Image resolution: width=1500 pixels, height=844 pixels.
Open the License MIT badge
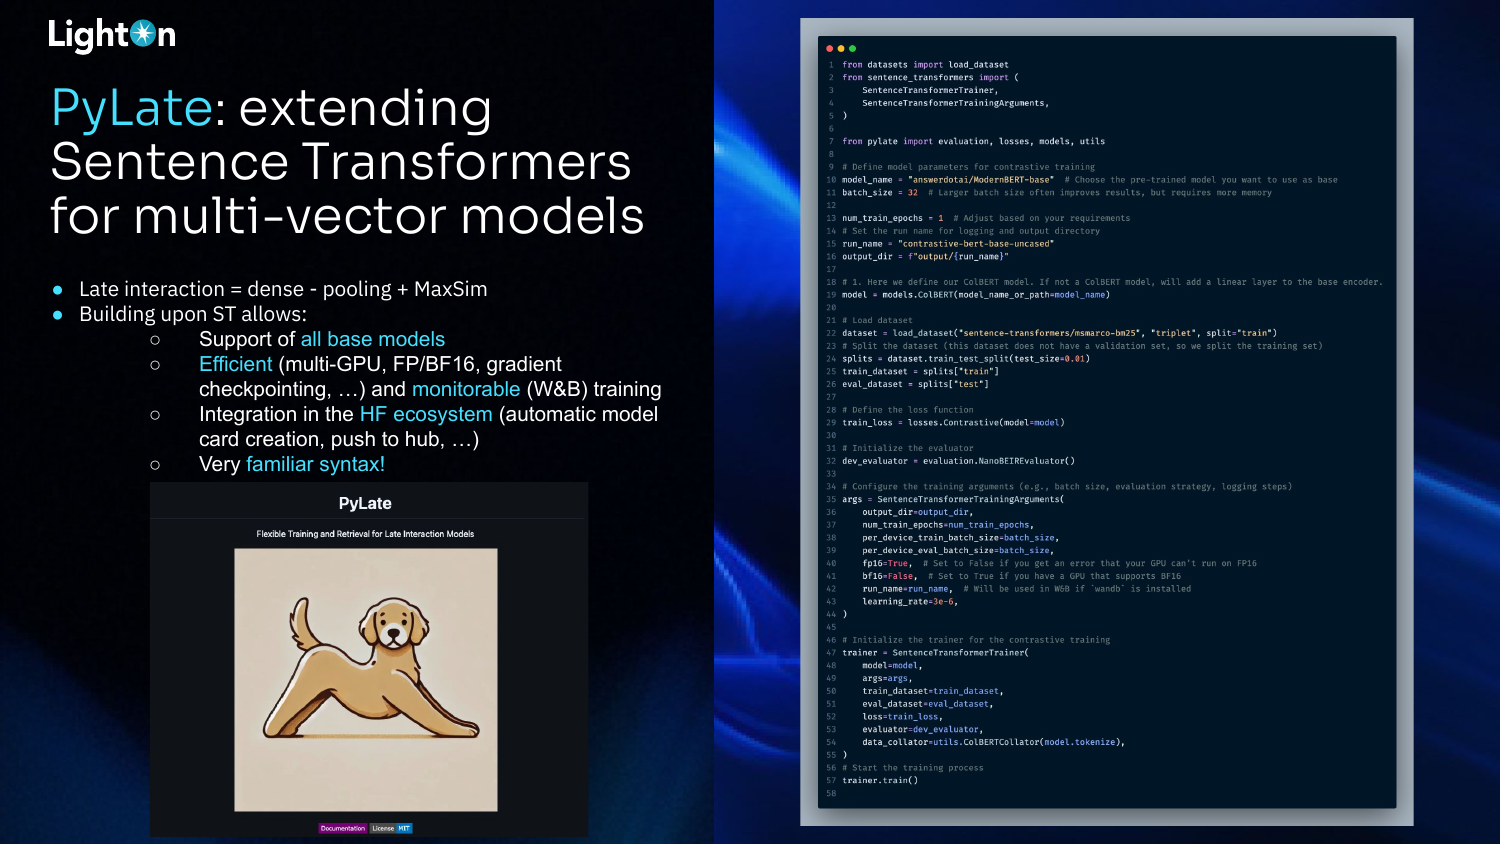pos(391,828)
